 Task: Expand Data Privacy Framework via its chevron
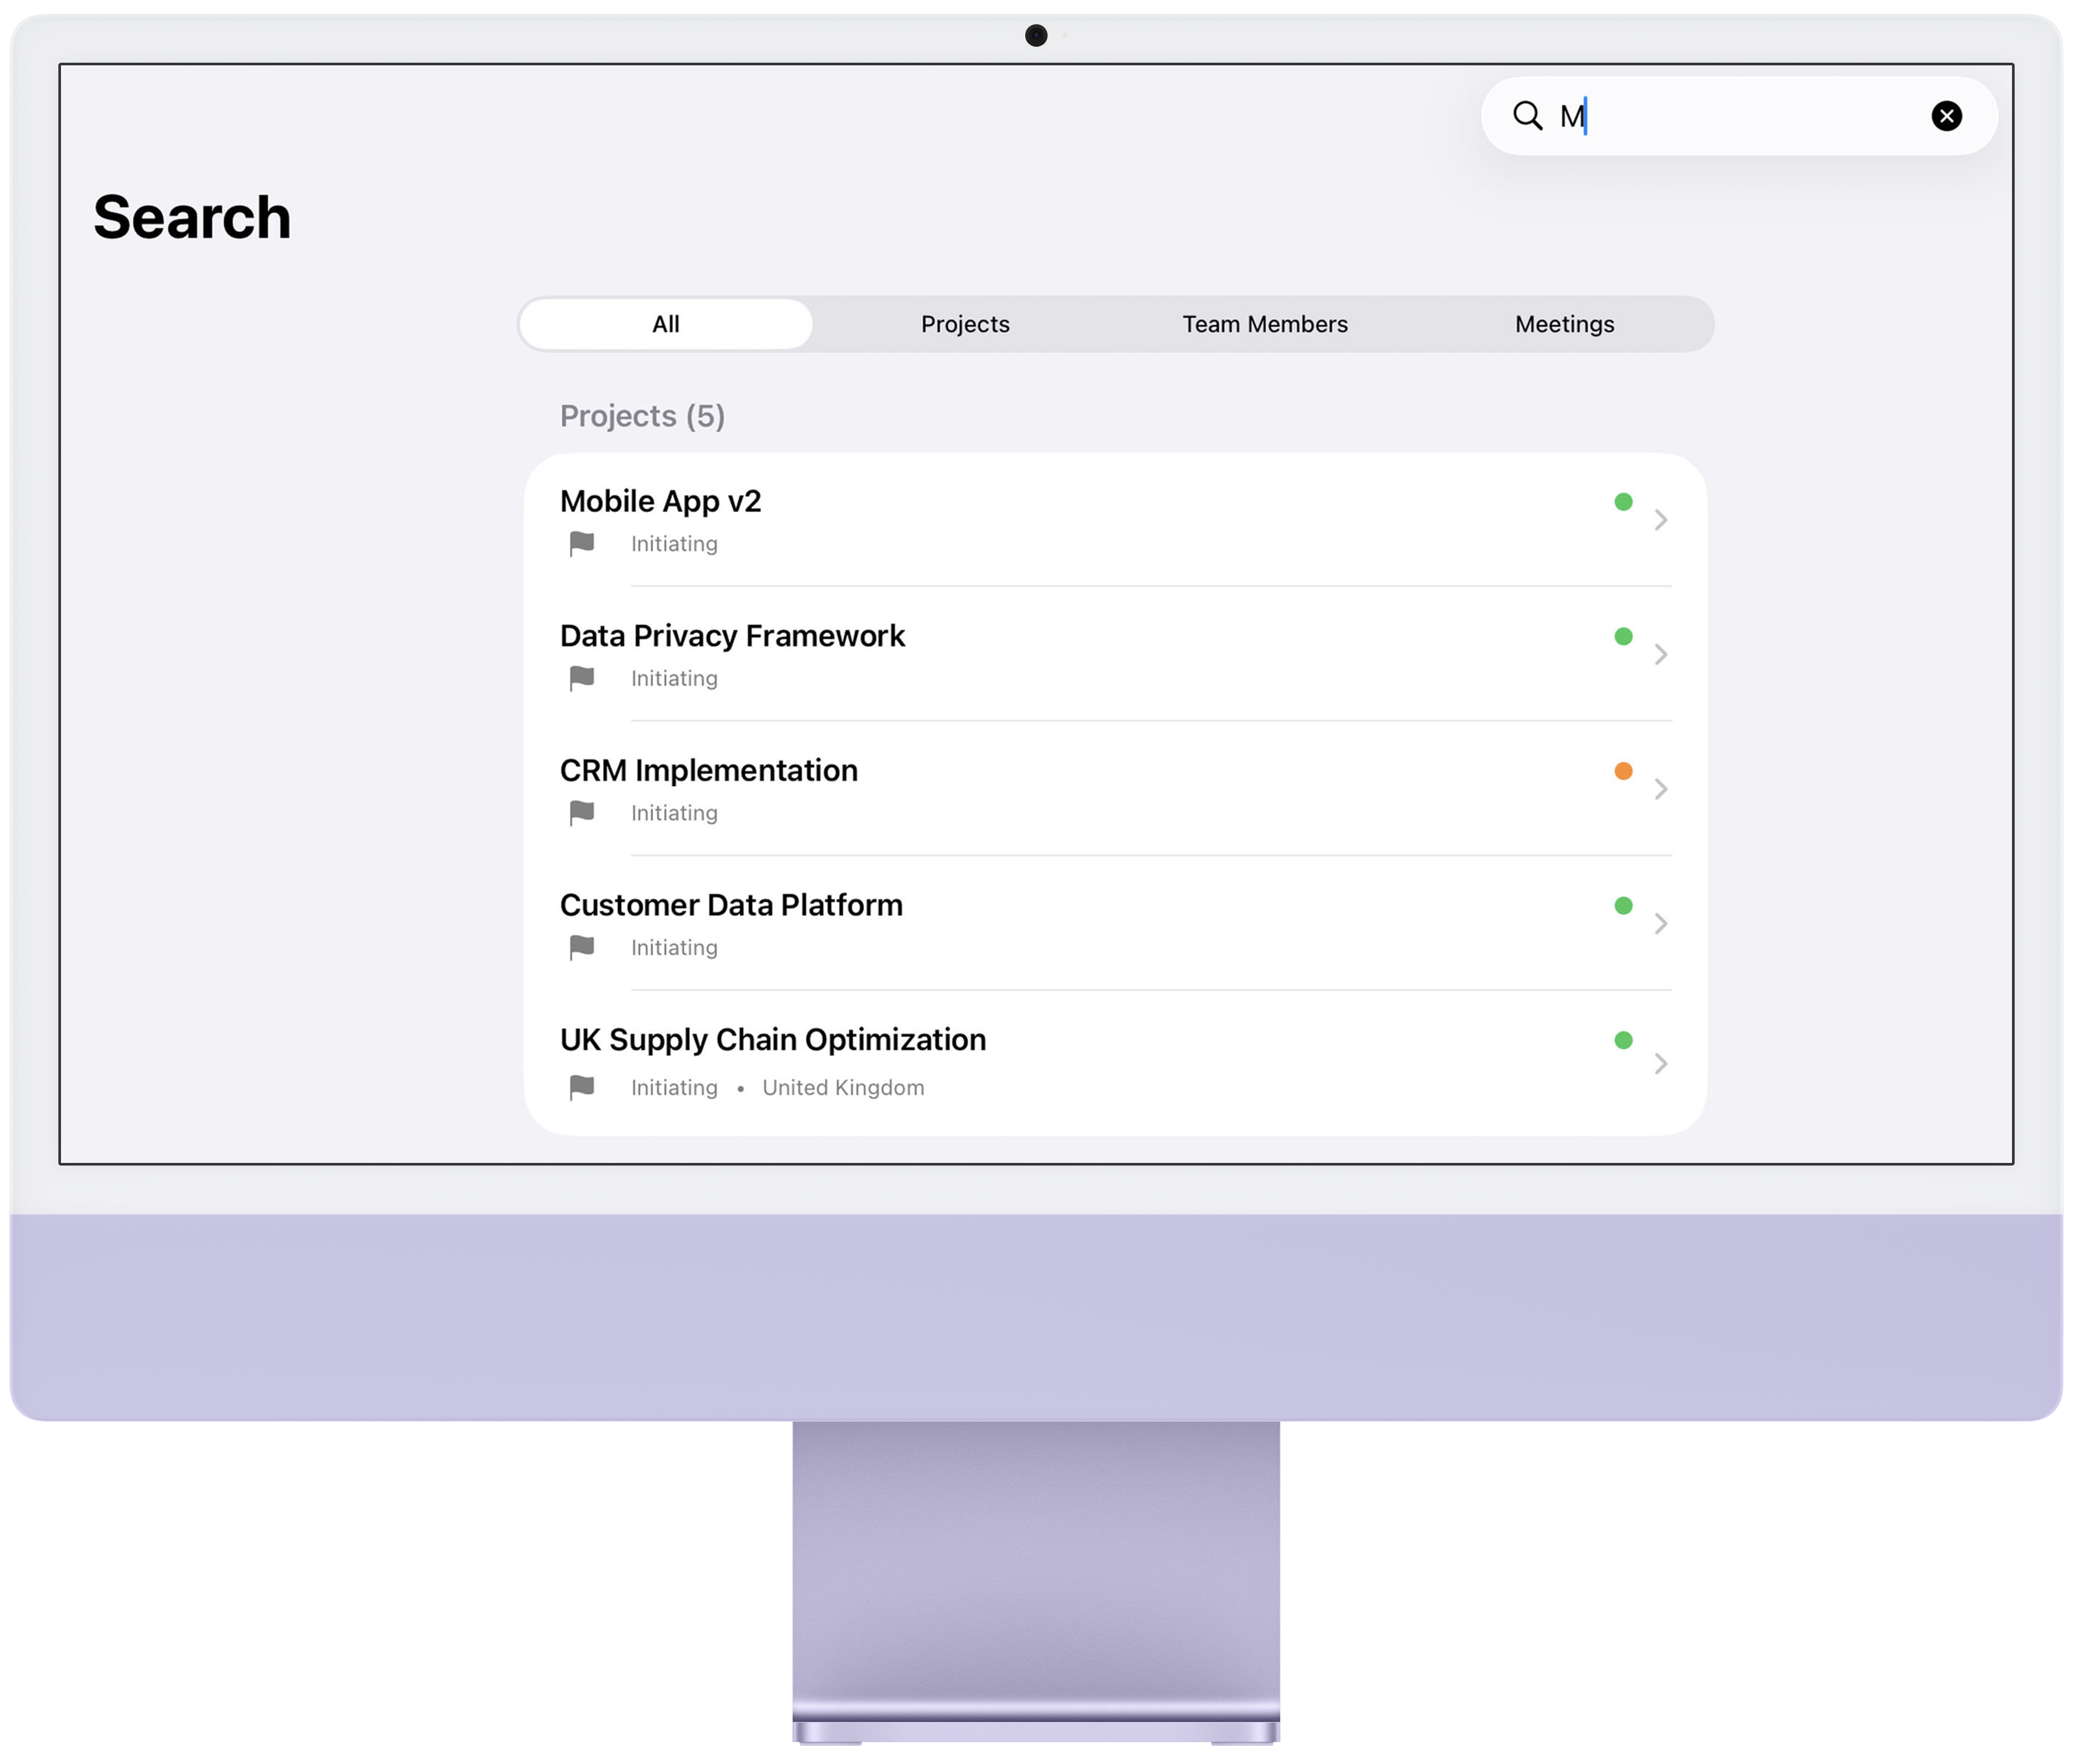pos(1660,654)
